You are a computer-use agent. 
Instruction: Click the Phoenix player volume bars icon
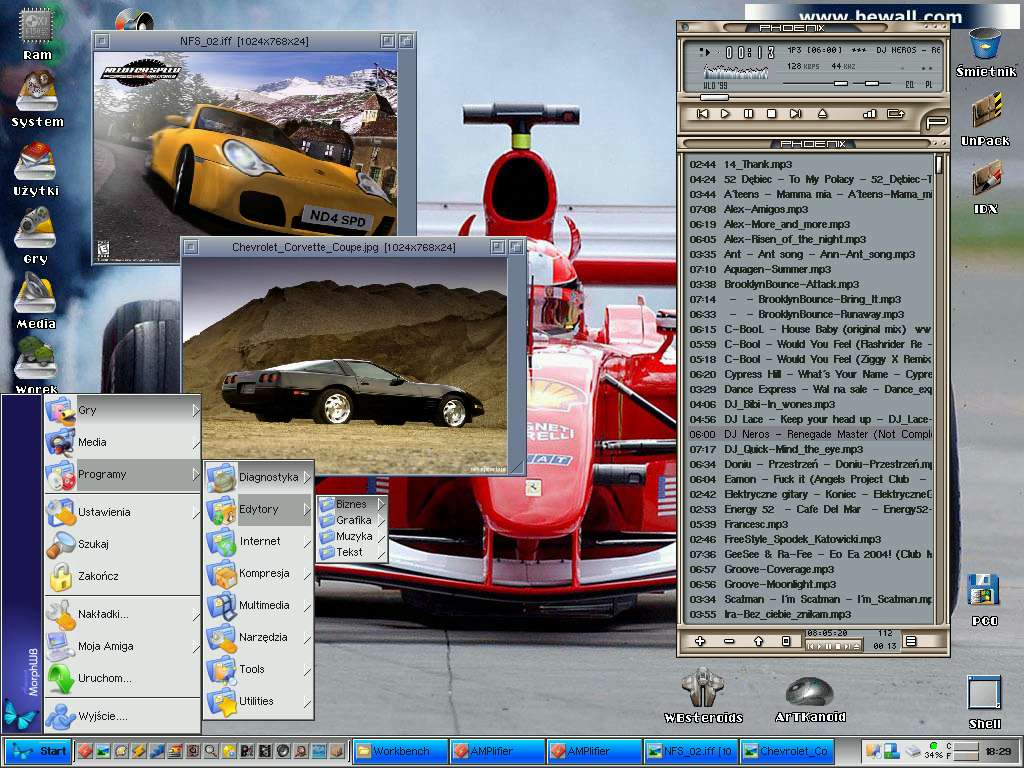pyautogui.click(x=869, y=114)
